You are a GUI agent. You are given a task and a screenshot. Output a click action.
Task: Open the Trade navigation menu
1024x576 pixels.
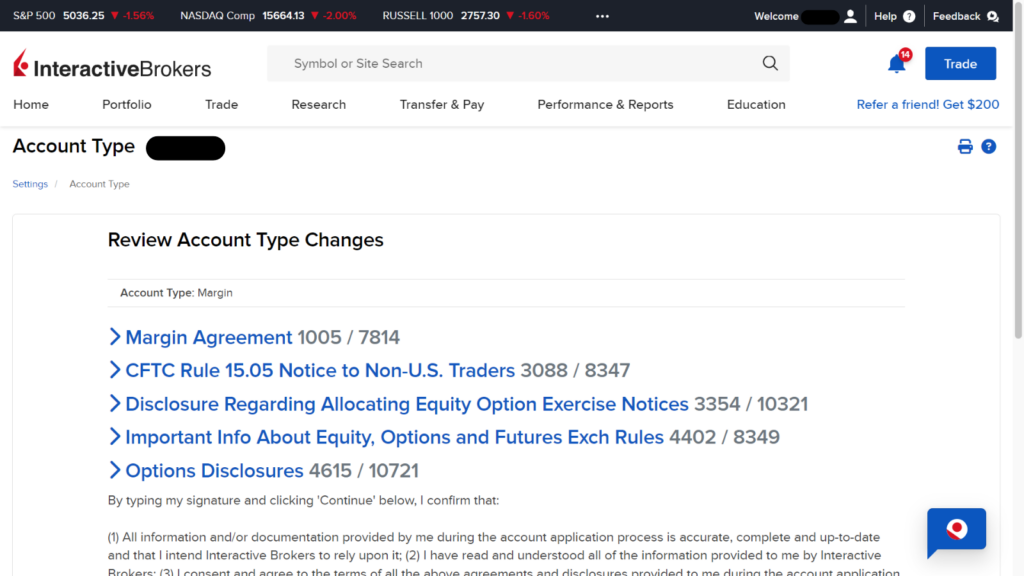pos(221,104)
